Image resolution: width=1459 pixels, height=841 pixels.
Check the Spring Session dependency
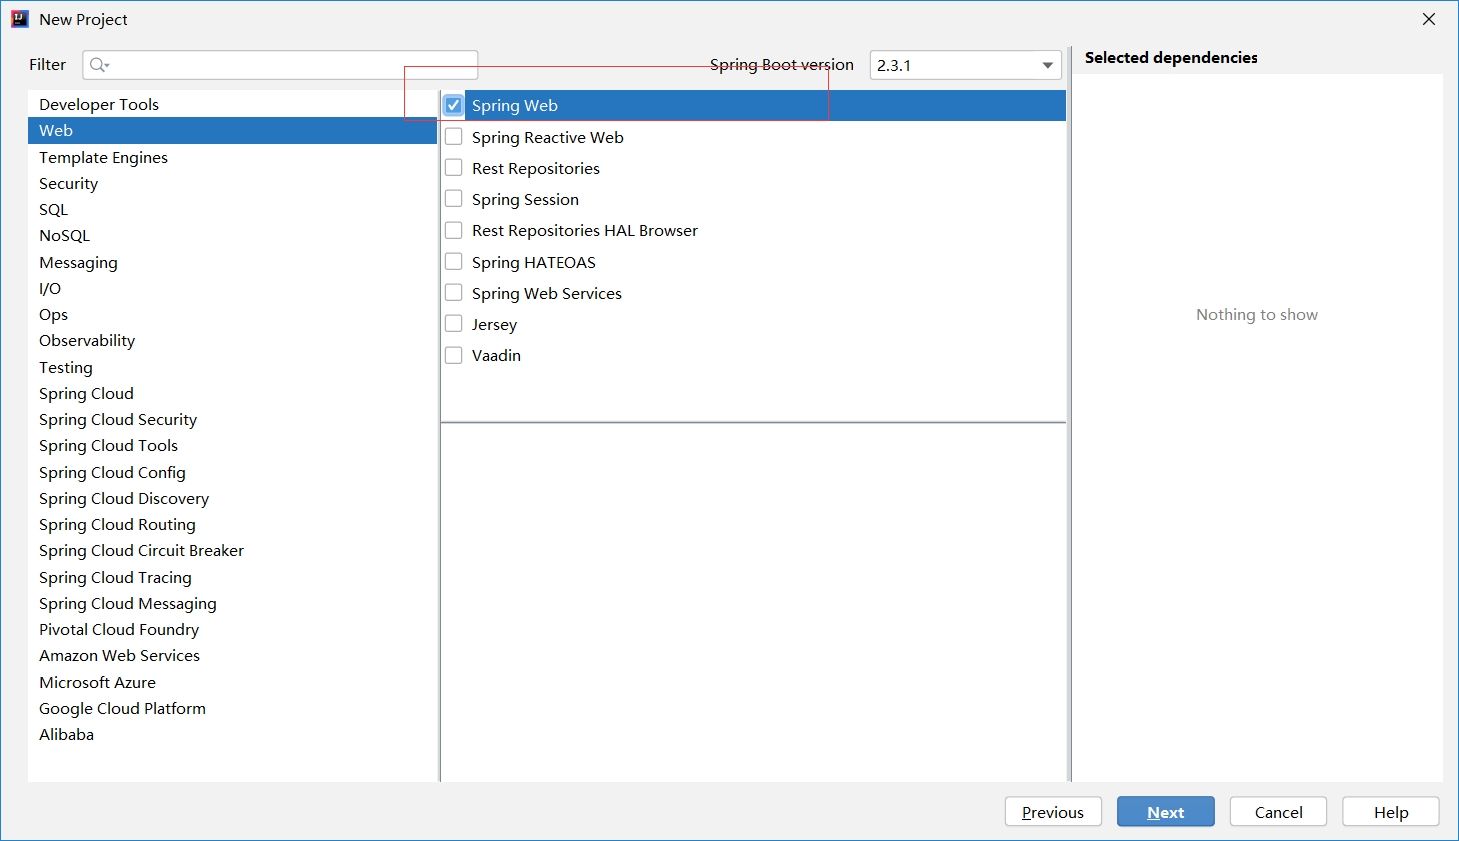click(454, 199)
